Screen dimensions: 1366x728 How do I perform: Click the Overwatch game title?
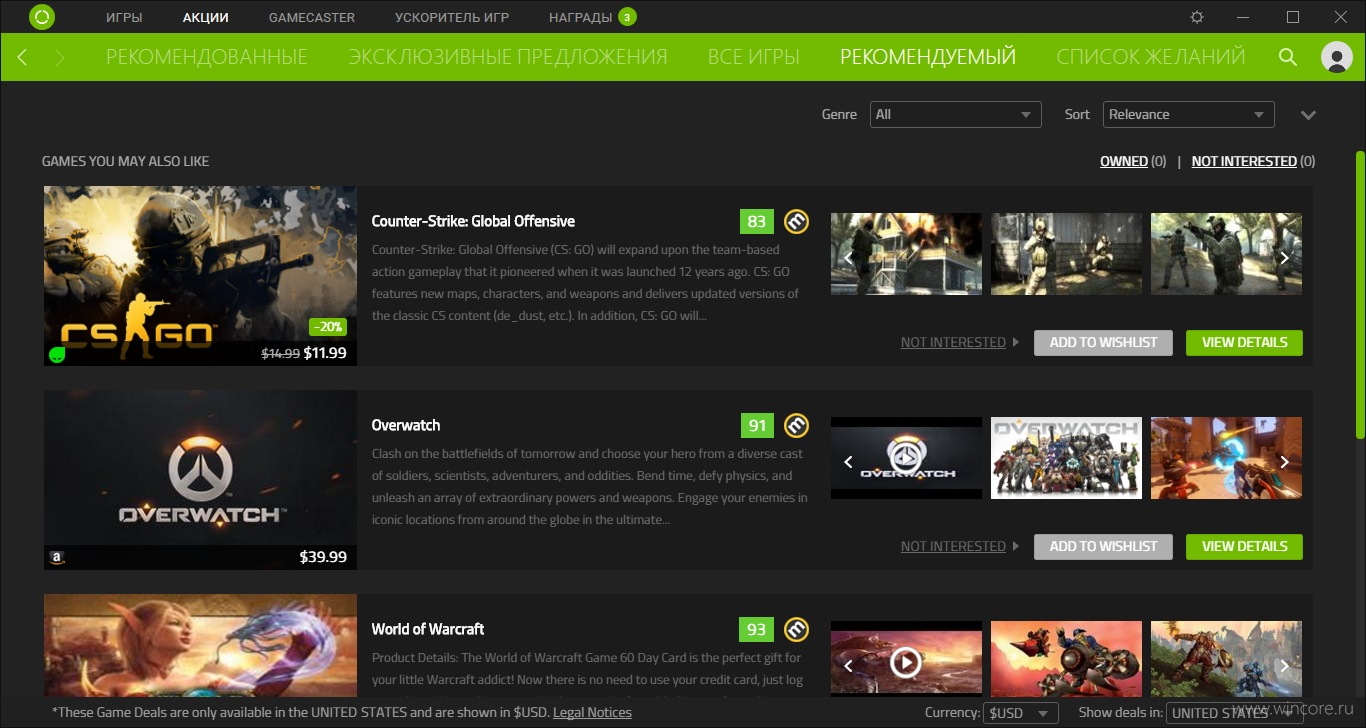(406, 425)
